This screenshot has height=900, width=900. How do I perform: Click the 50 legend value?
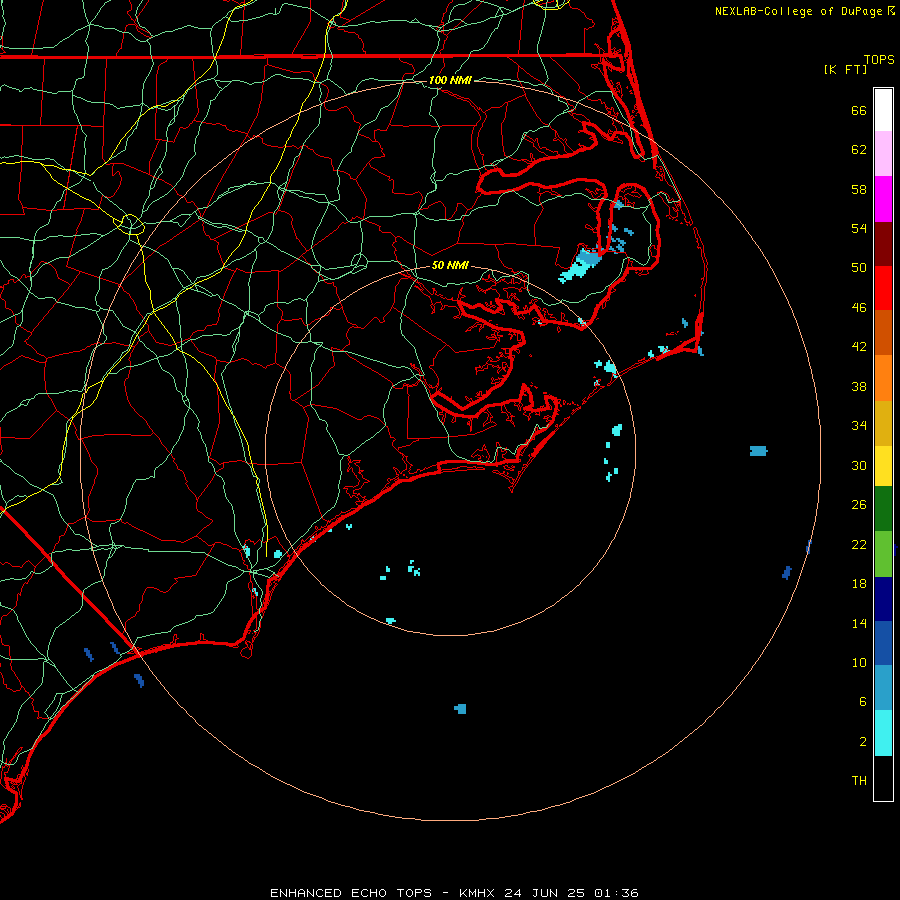coord(859,268)
